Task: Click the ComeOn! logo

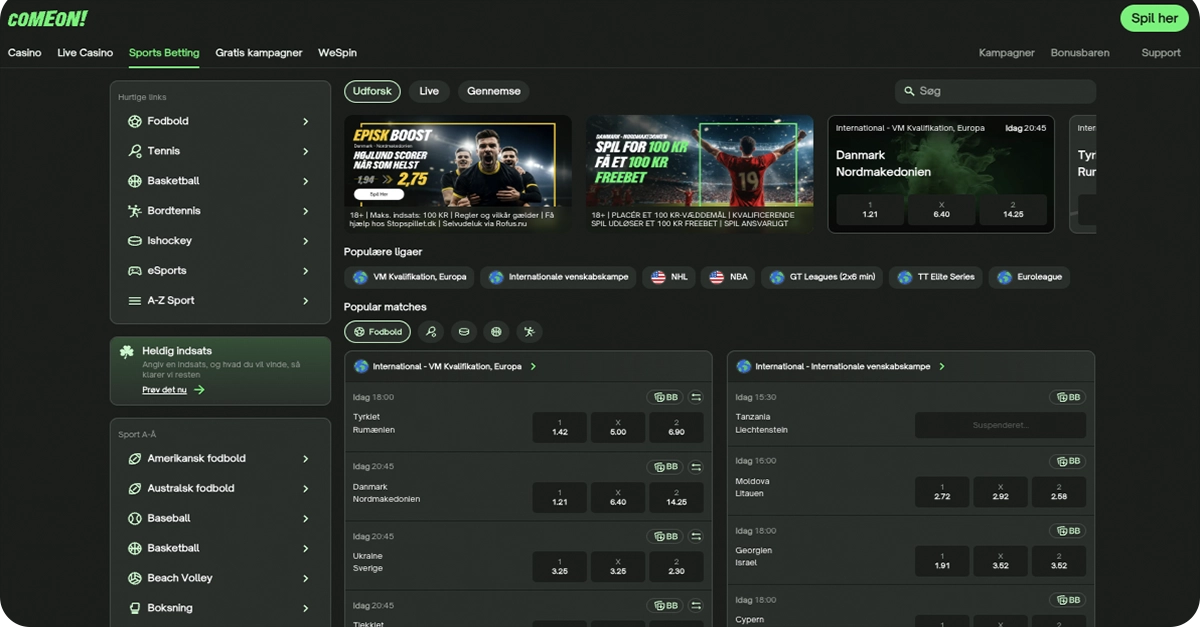Action: [47, 19]
